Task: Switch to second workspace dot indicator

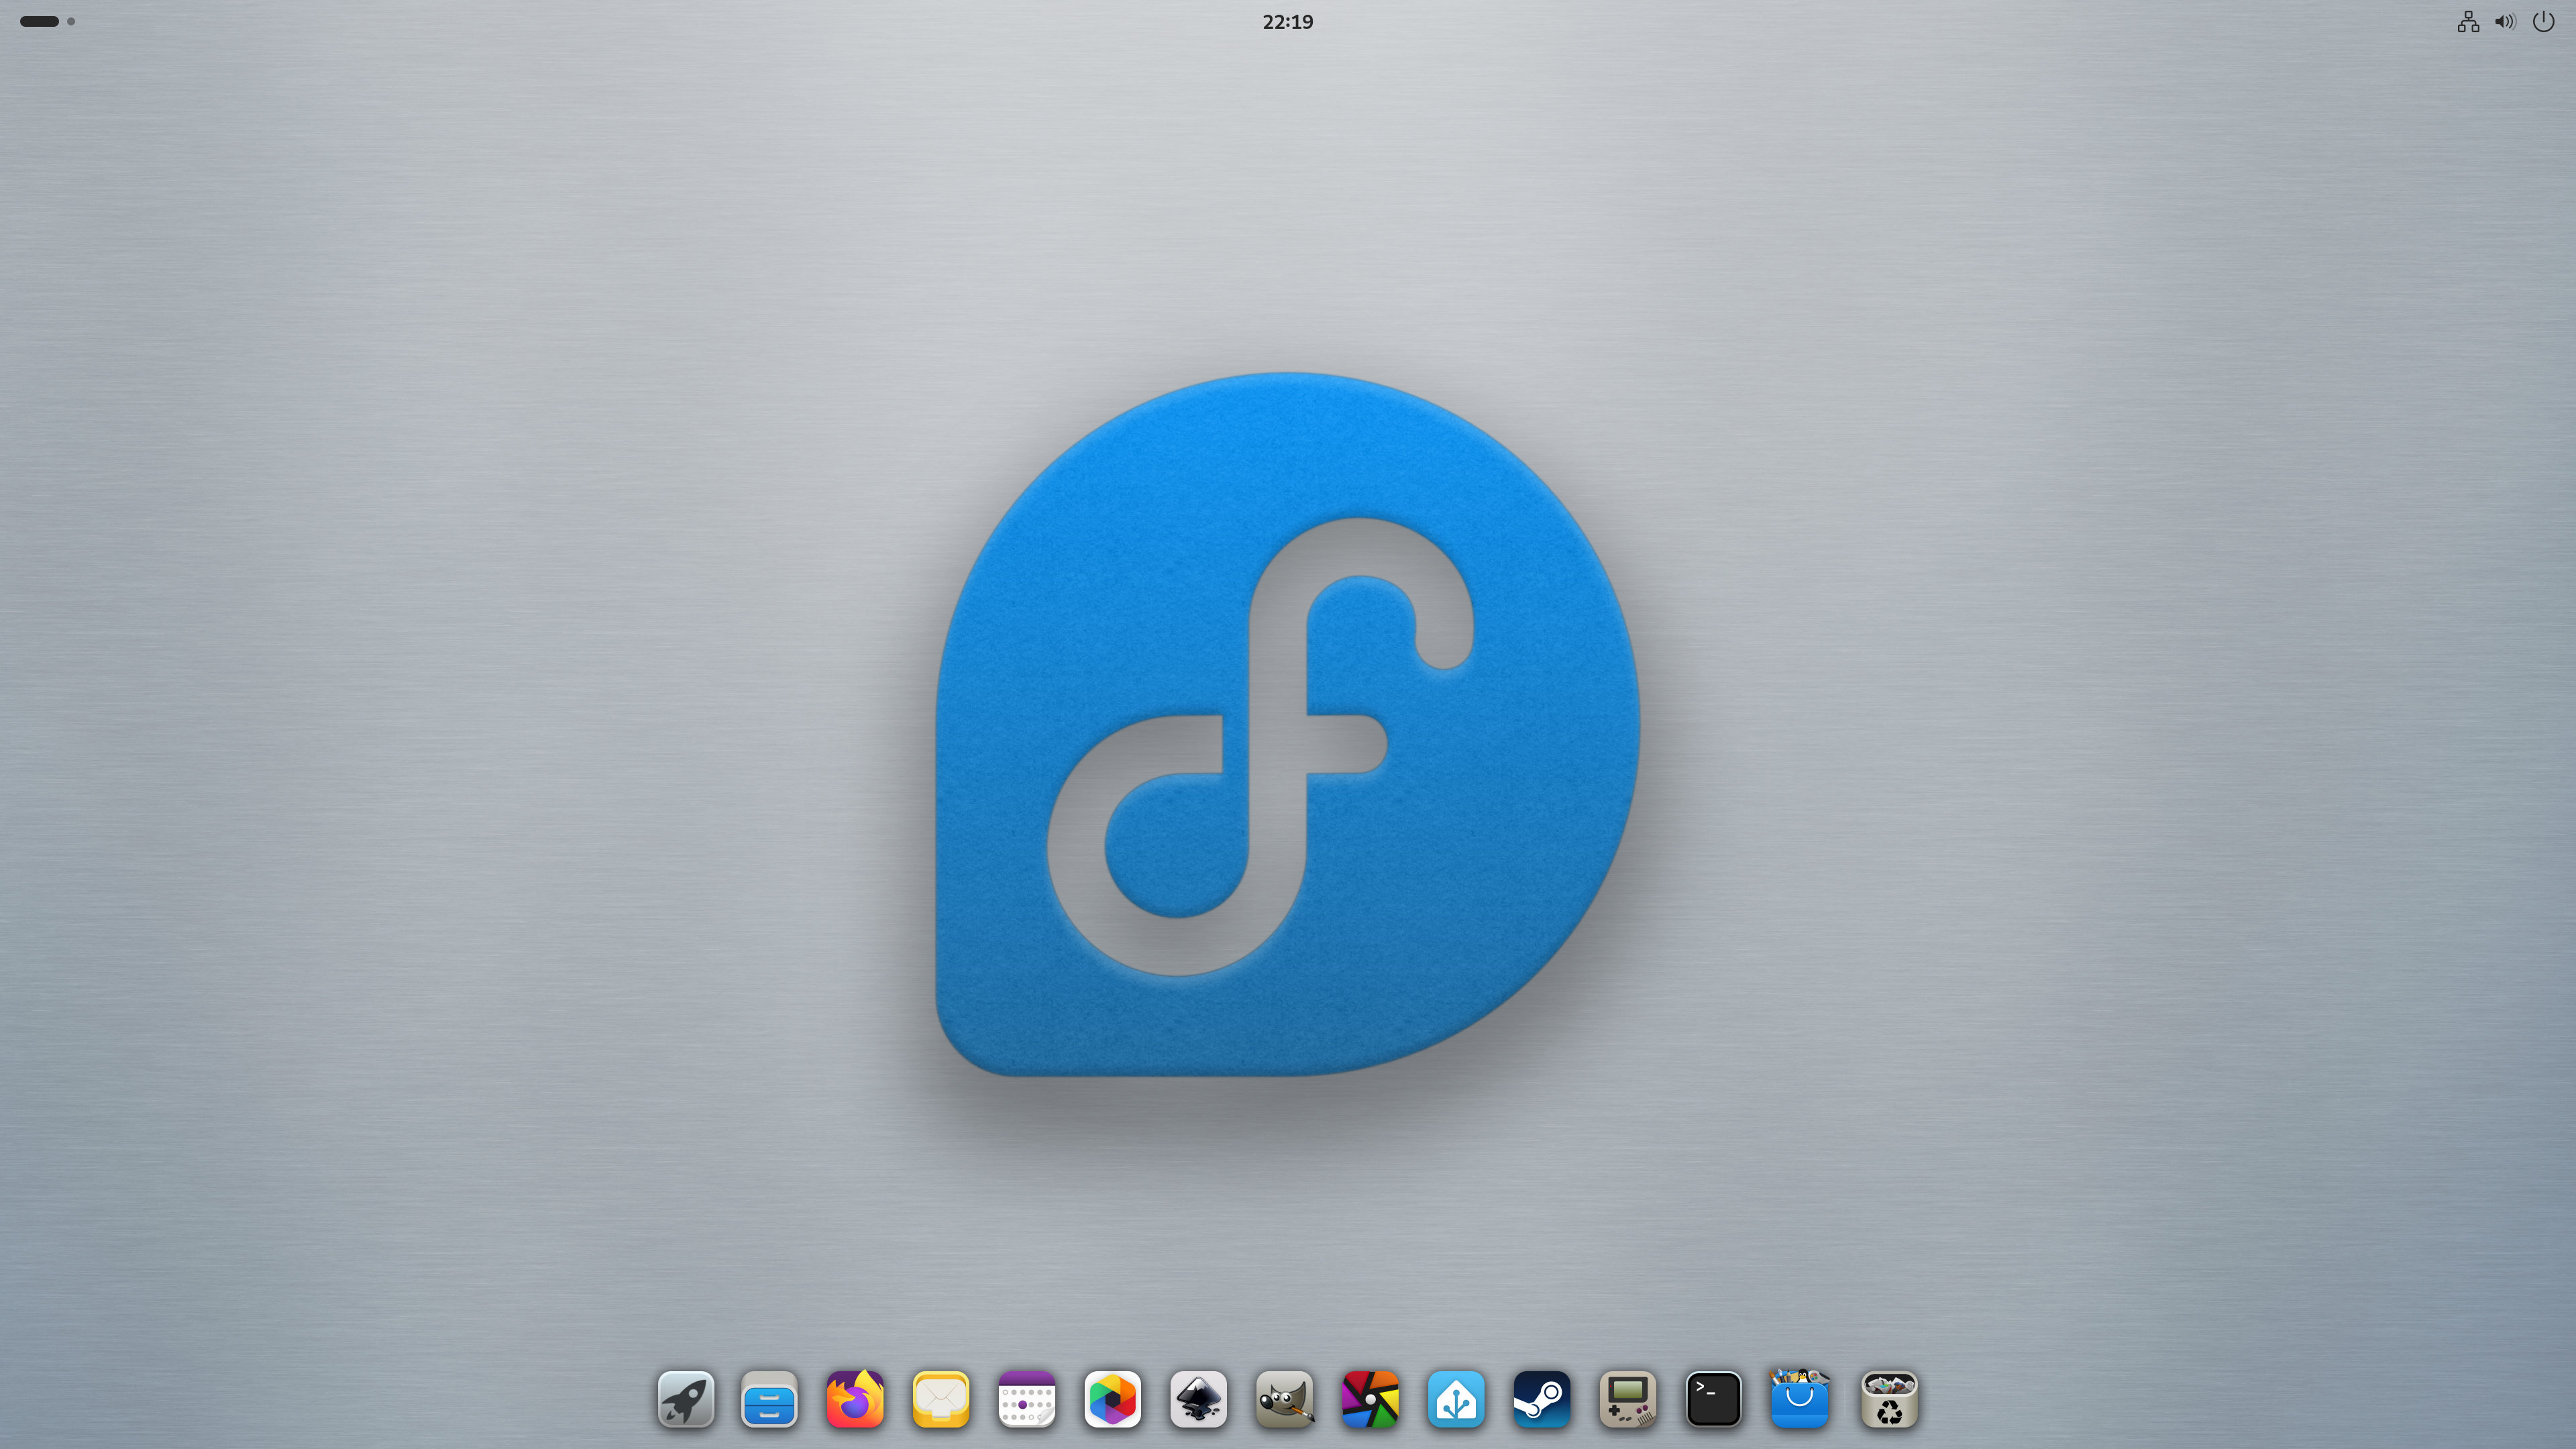Action: [71, 21]
